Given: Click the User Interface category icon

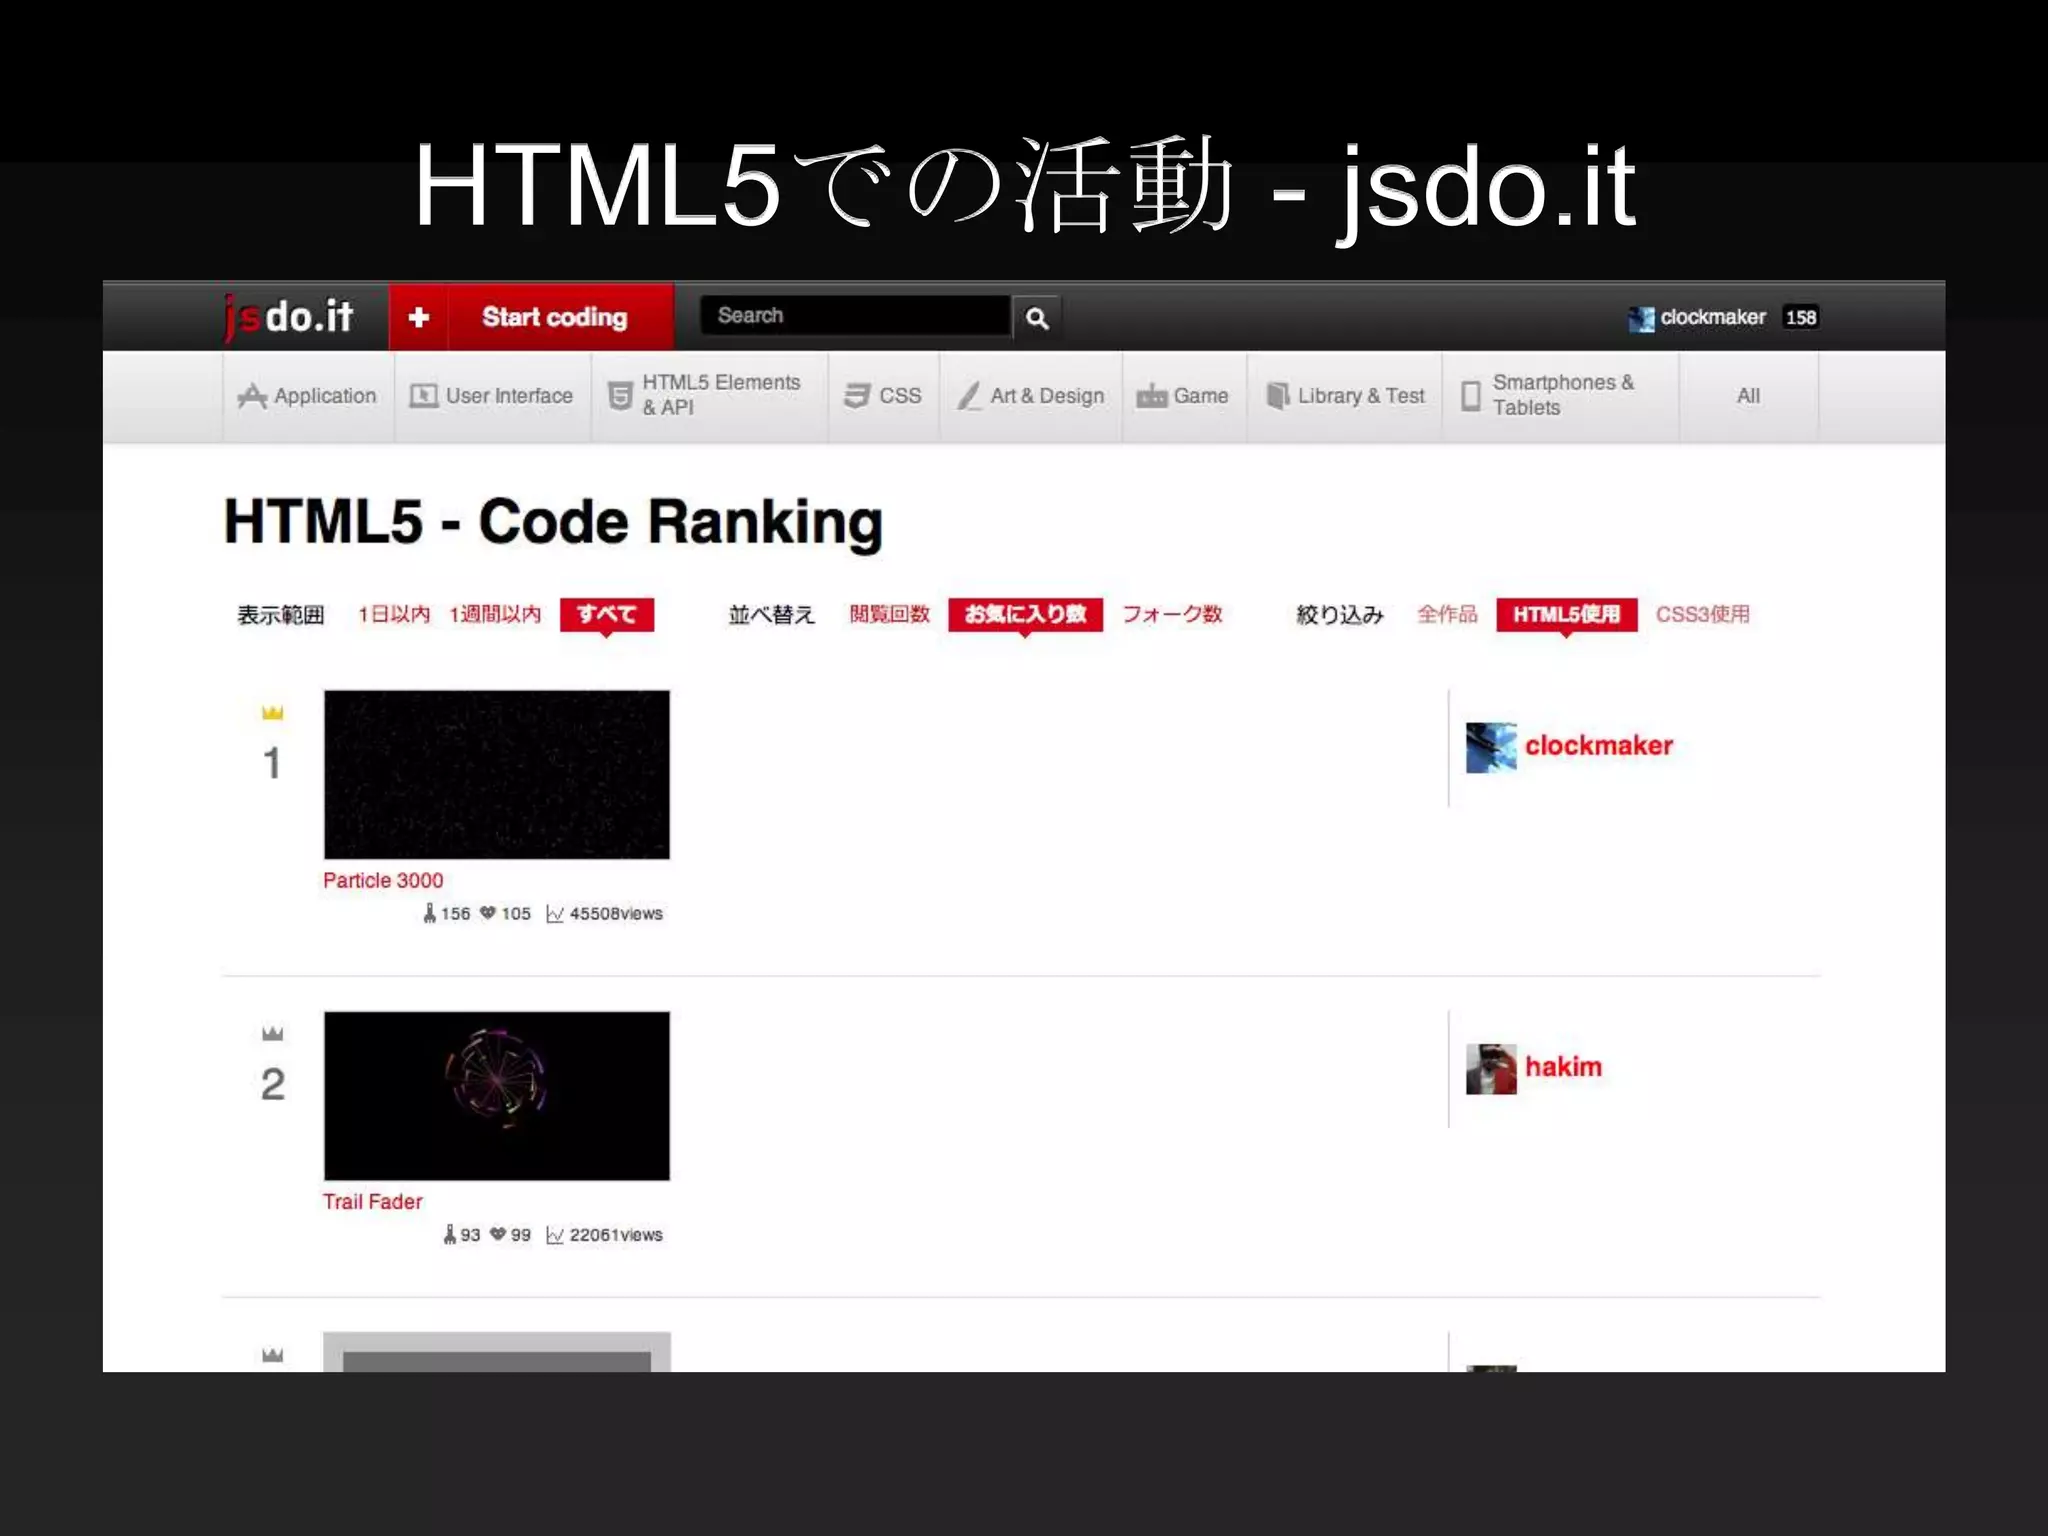Looking at the screenshot, I should pos(424,396).
